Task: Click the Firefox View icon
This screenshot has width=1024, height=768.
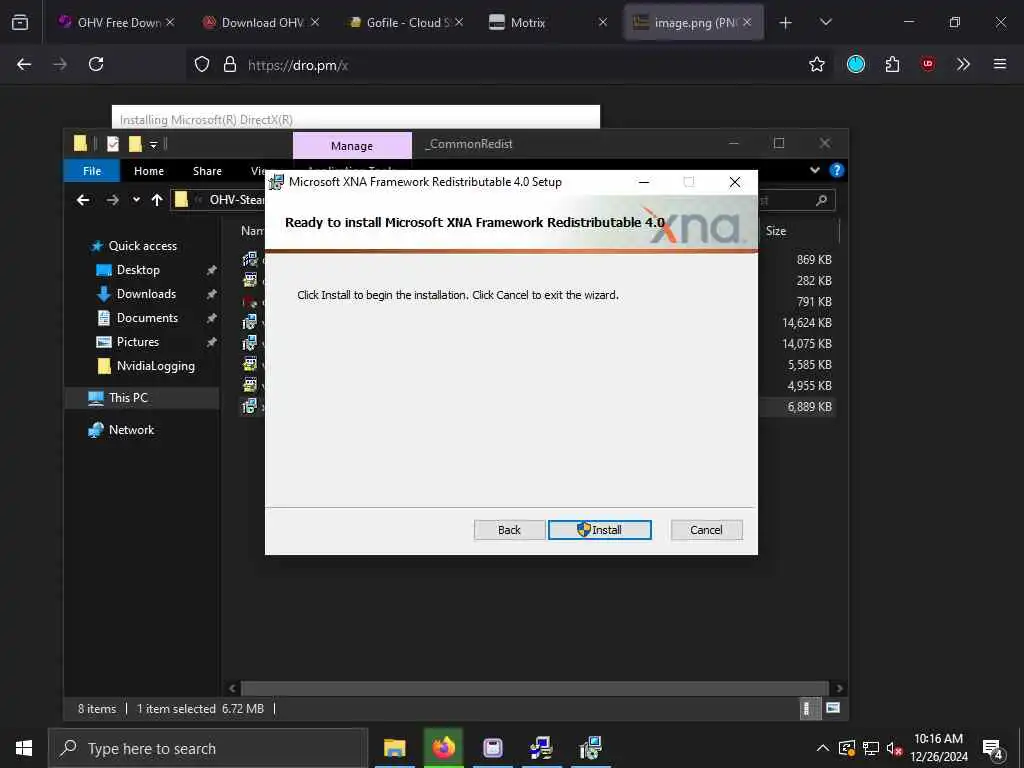Action: (x=20, y=22)
